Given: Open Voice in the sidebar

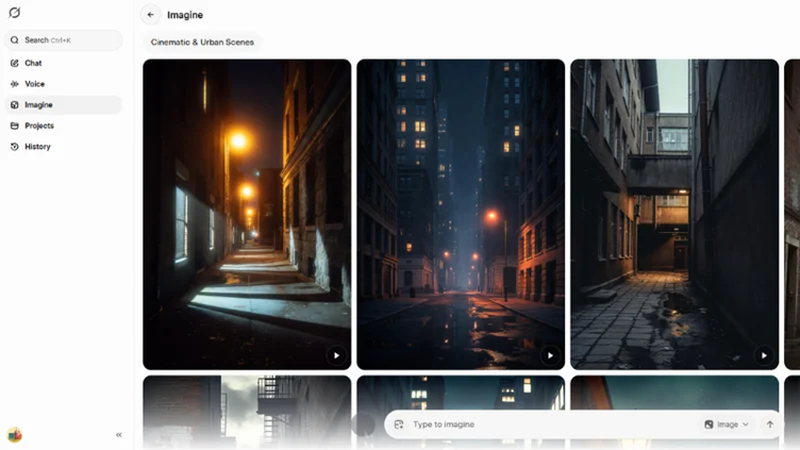Looking at the screenshot, I should [64, 84].
